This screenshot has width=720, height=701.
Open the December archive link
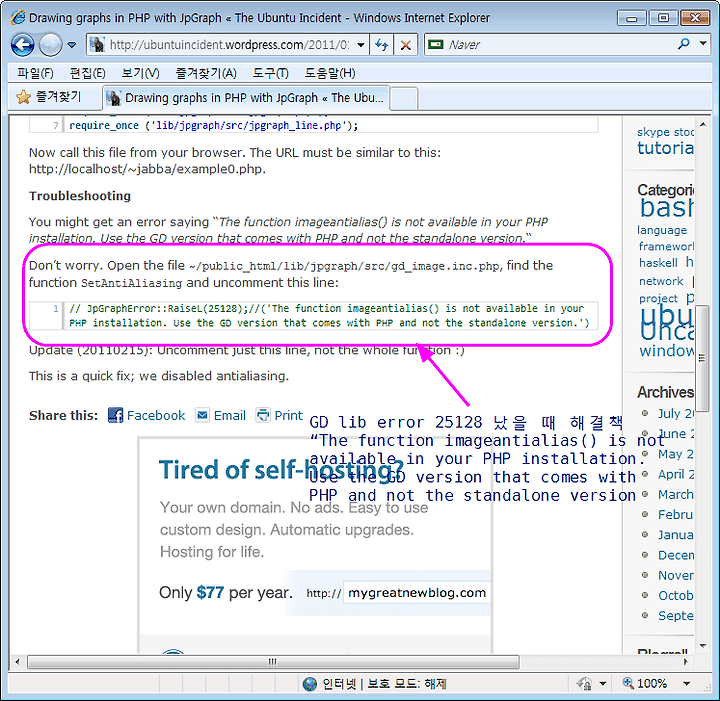coord(675,555)
